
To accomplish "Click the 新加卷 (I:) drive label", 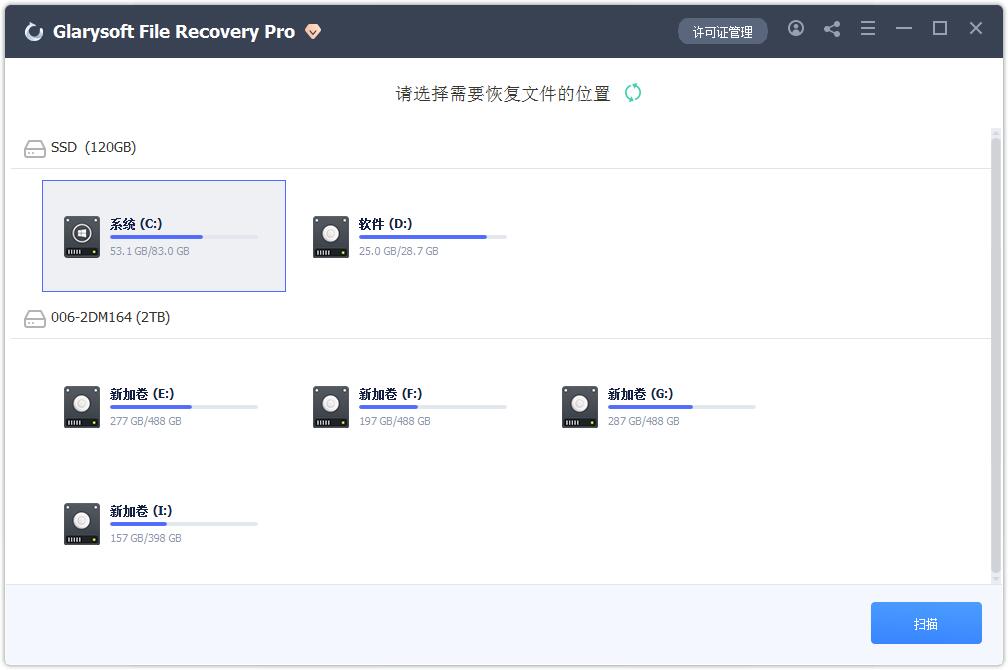I will coord(141,511).
